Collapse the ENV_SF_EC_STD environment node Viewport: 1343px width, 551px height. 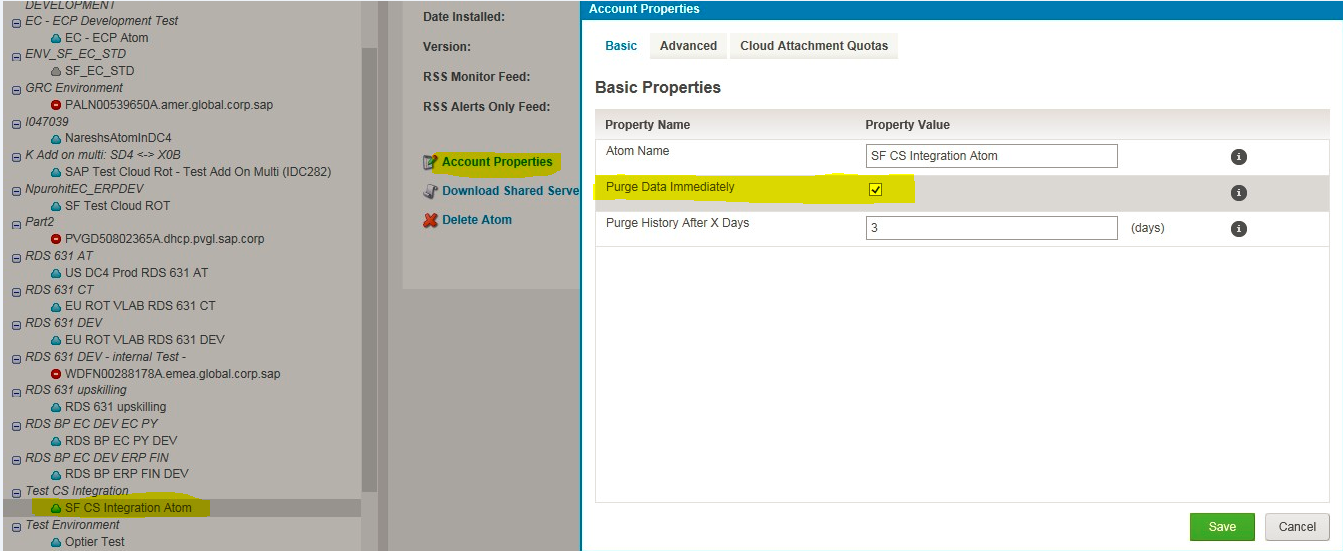click(x=16, y=55)
